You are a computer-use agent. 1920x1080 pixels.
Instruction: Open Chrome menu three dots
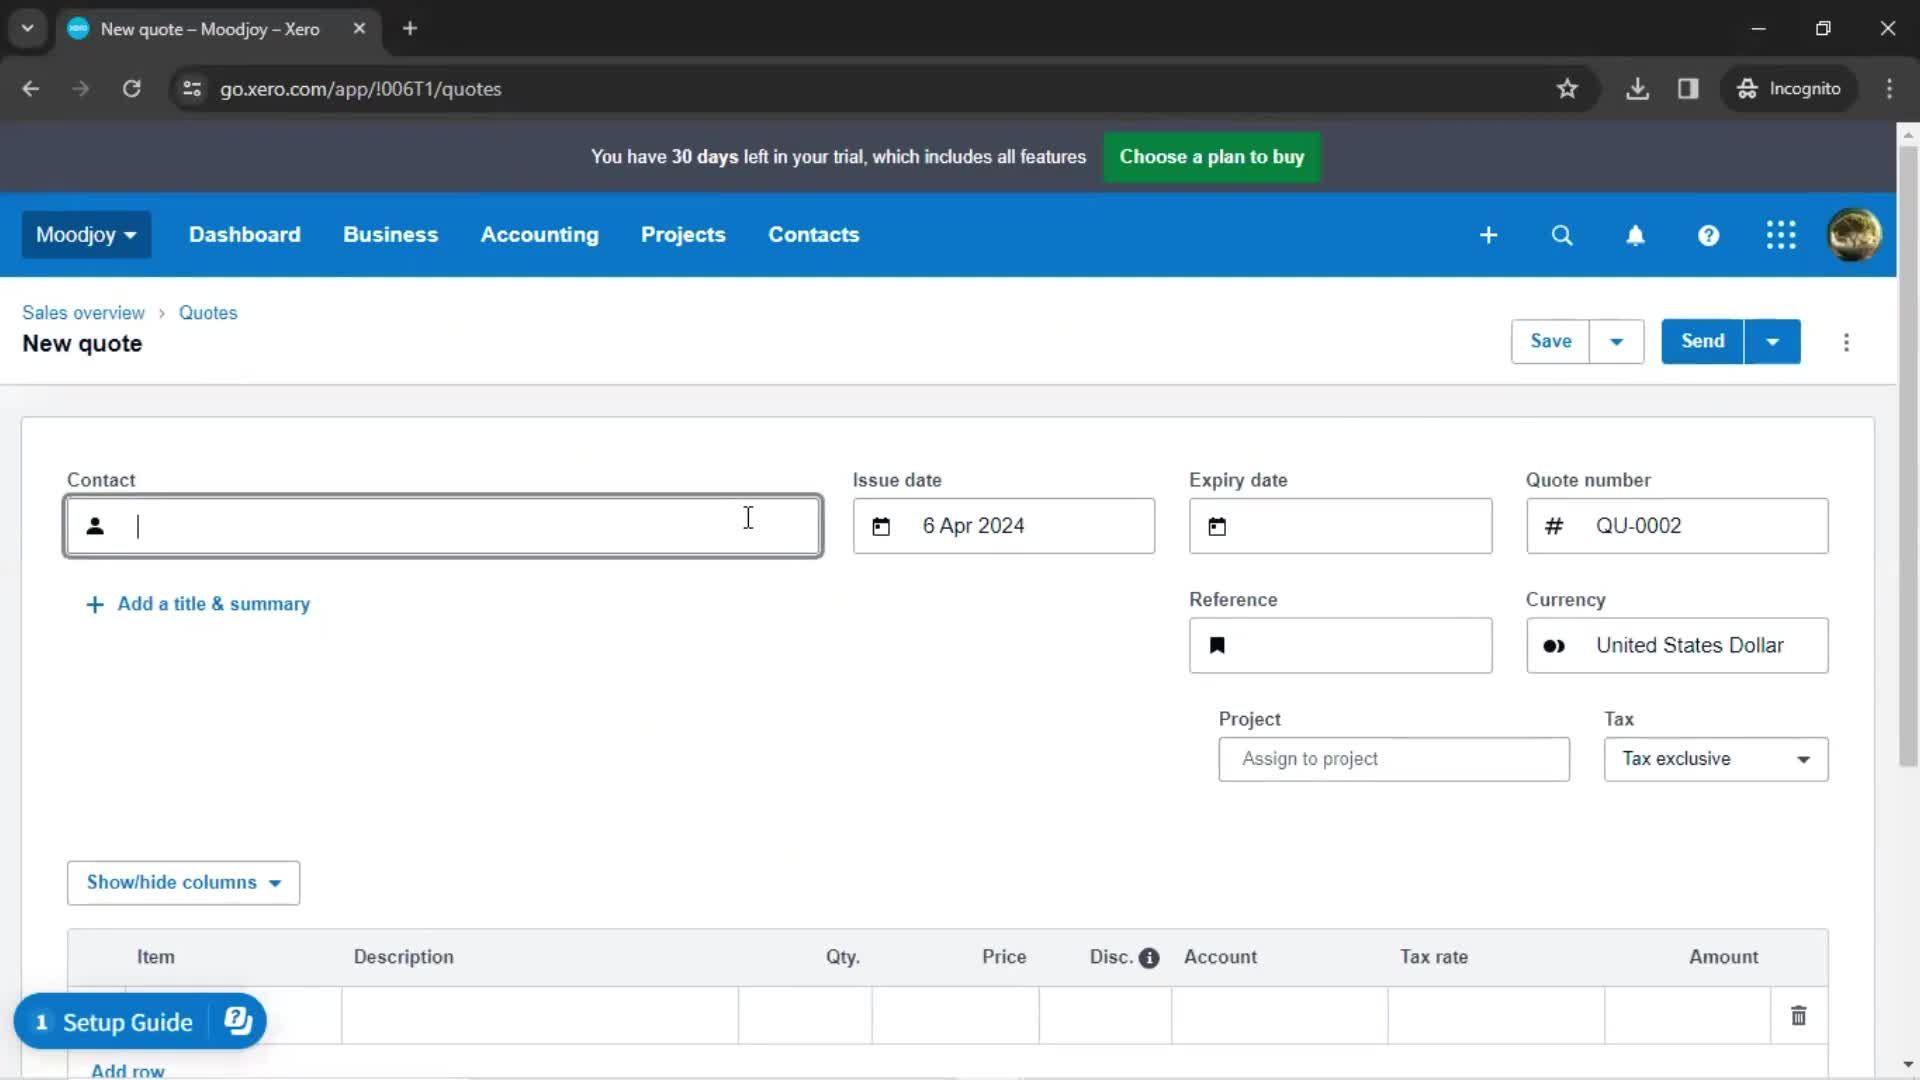1889,89
